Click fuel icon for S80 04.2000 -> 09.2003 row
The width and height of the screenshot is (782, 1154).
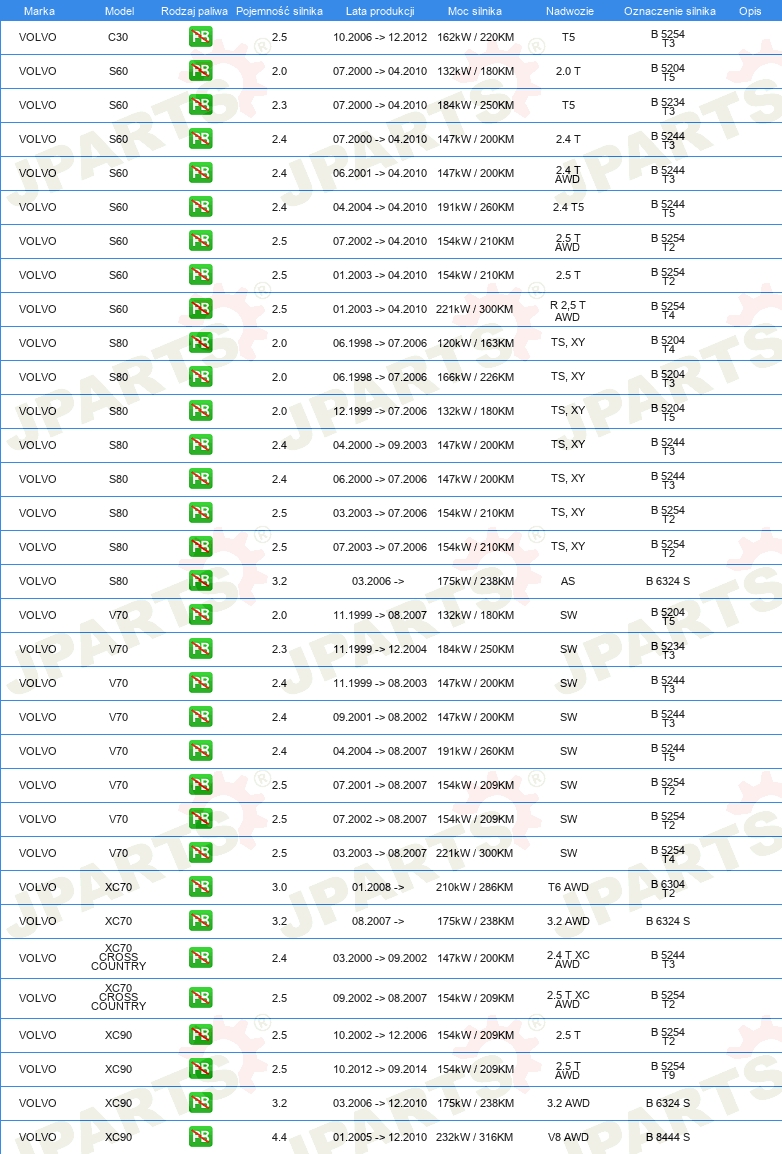[200, 445]
